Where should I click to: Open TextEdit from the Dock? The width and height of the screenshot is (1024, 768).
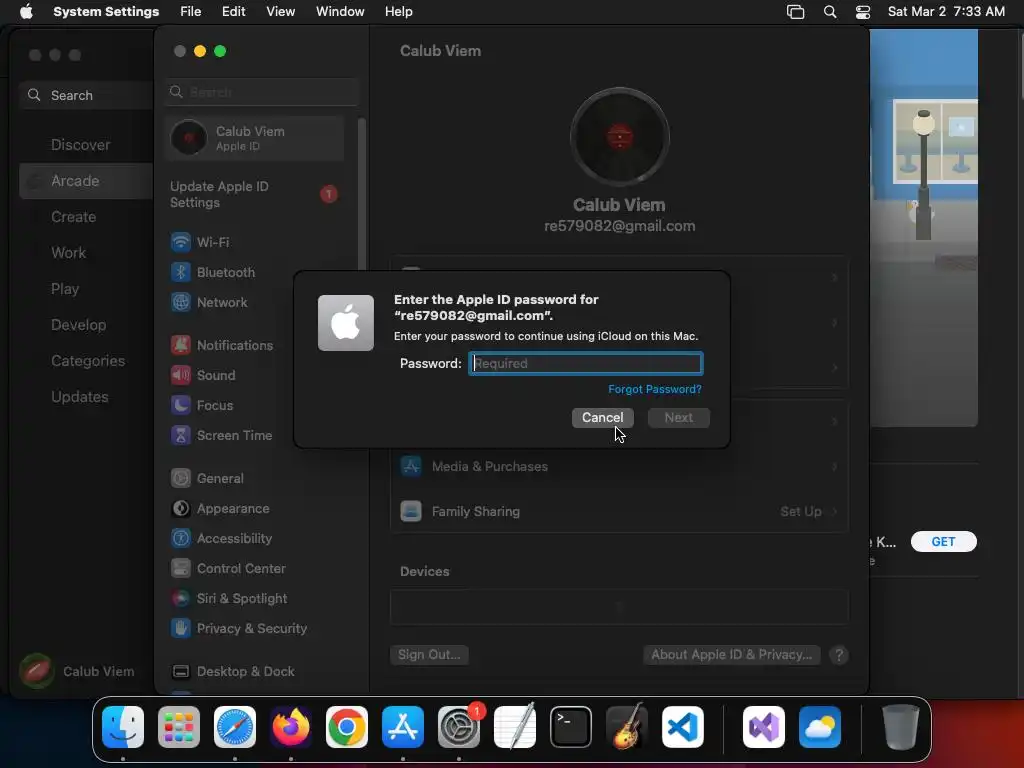tap(515, 727)
